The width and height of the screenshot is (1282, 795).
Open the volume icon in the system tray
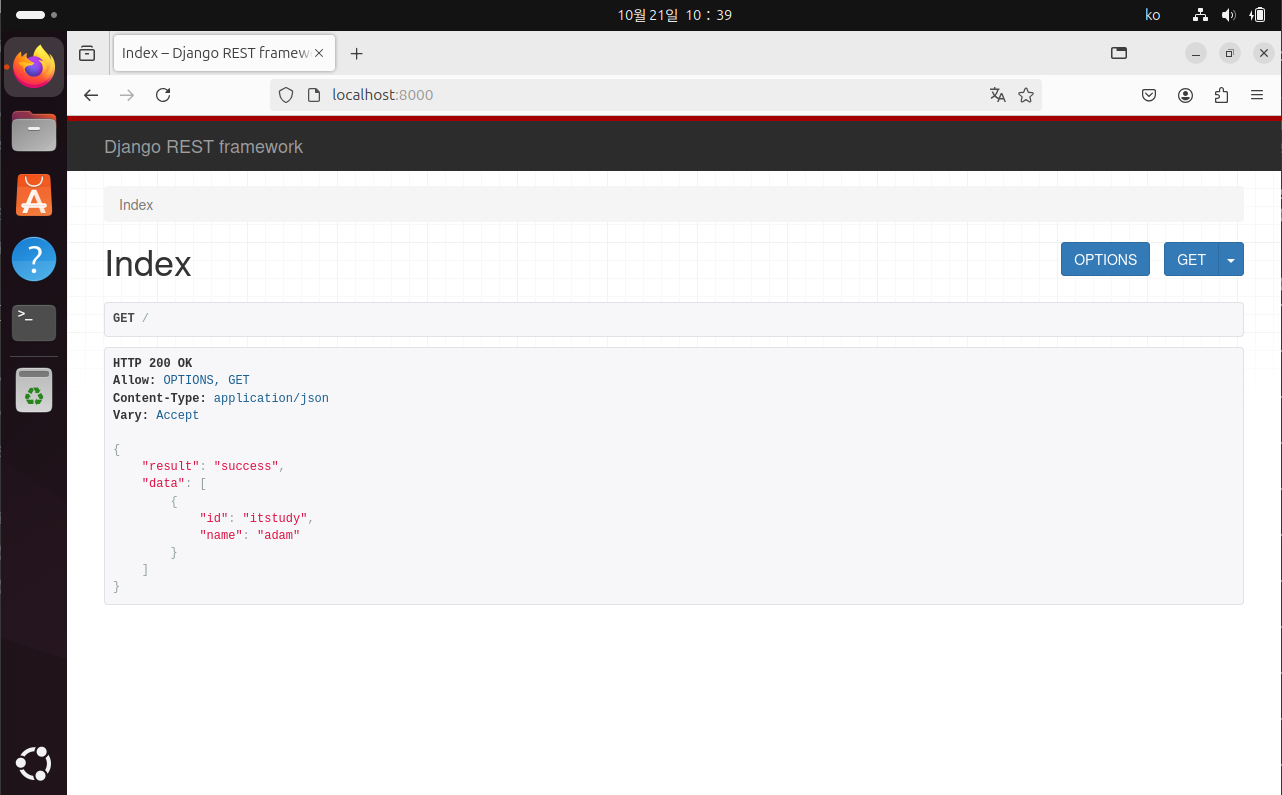(1229, 15)
